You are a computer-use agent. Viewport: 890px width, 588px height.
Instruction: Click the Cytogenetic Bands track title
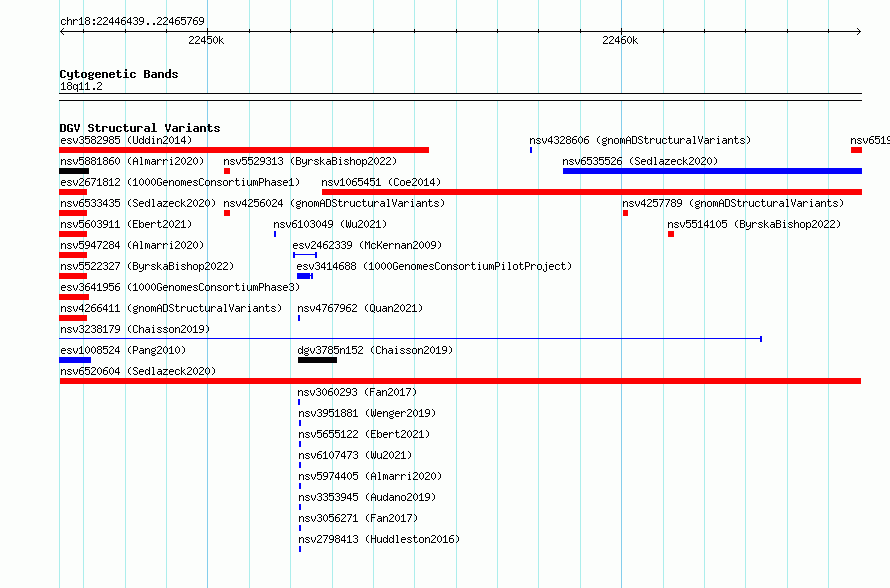119,74
